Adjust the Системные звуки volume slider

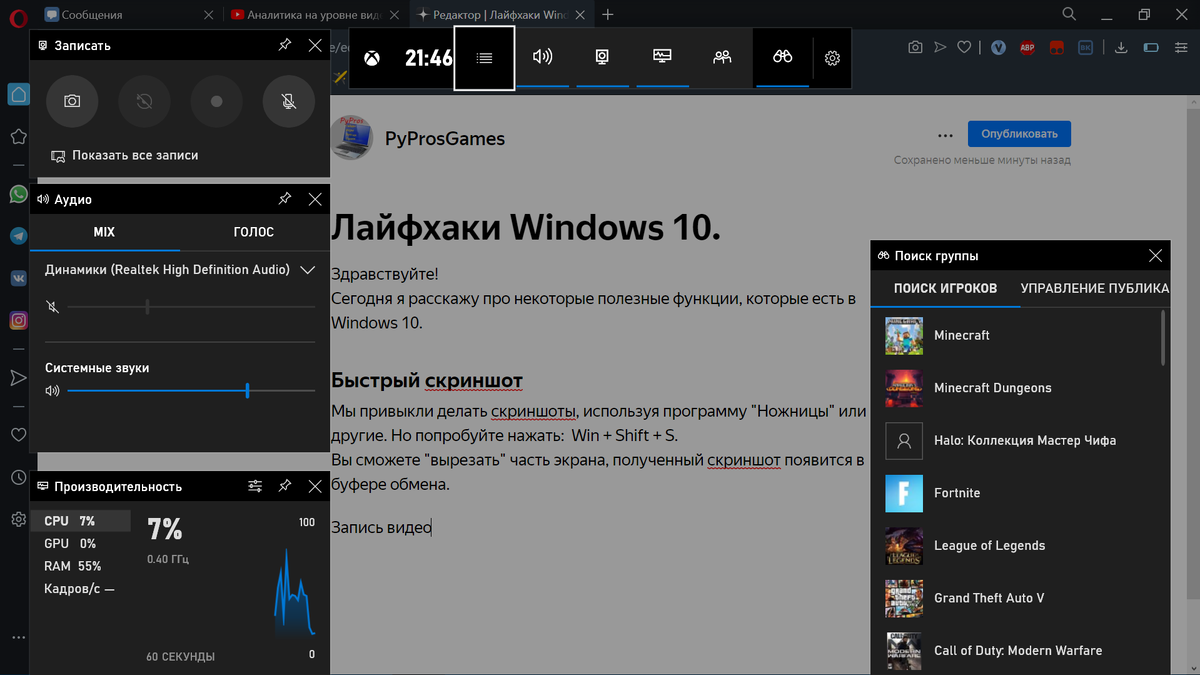pyautogui.click(x=246, y=391)
